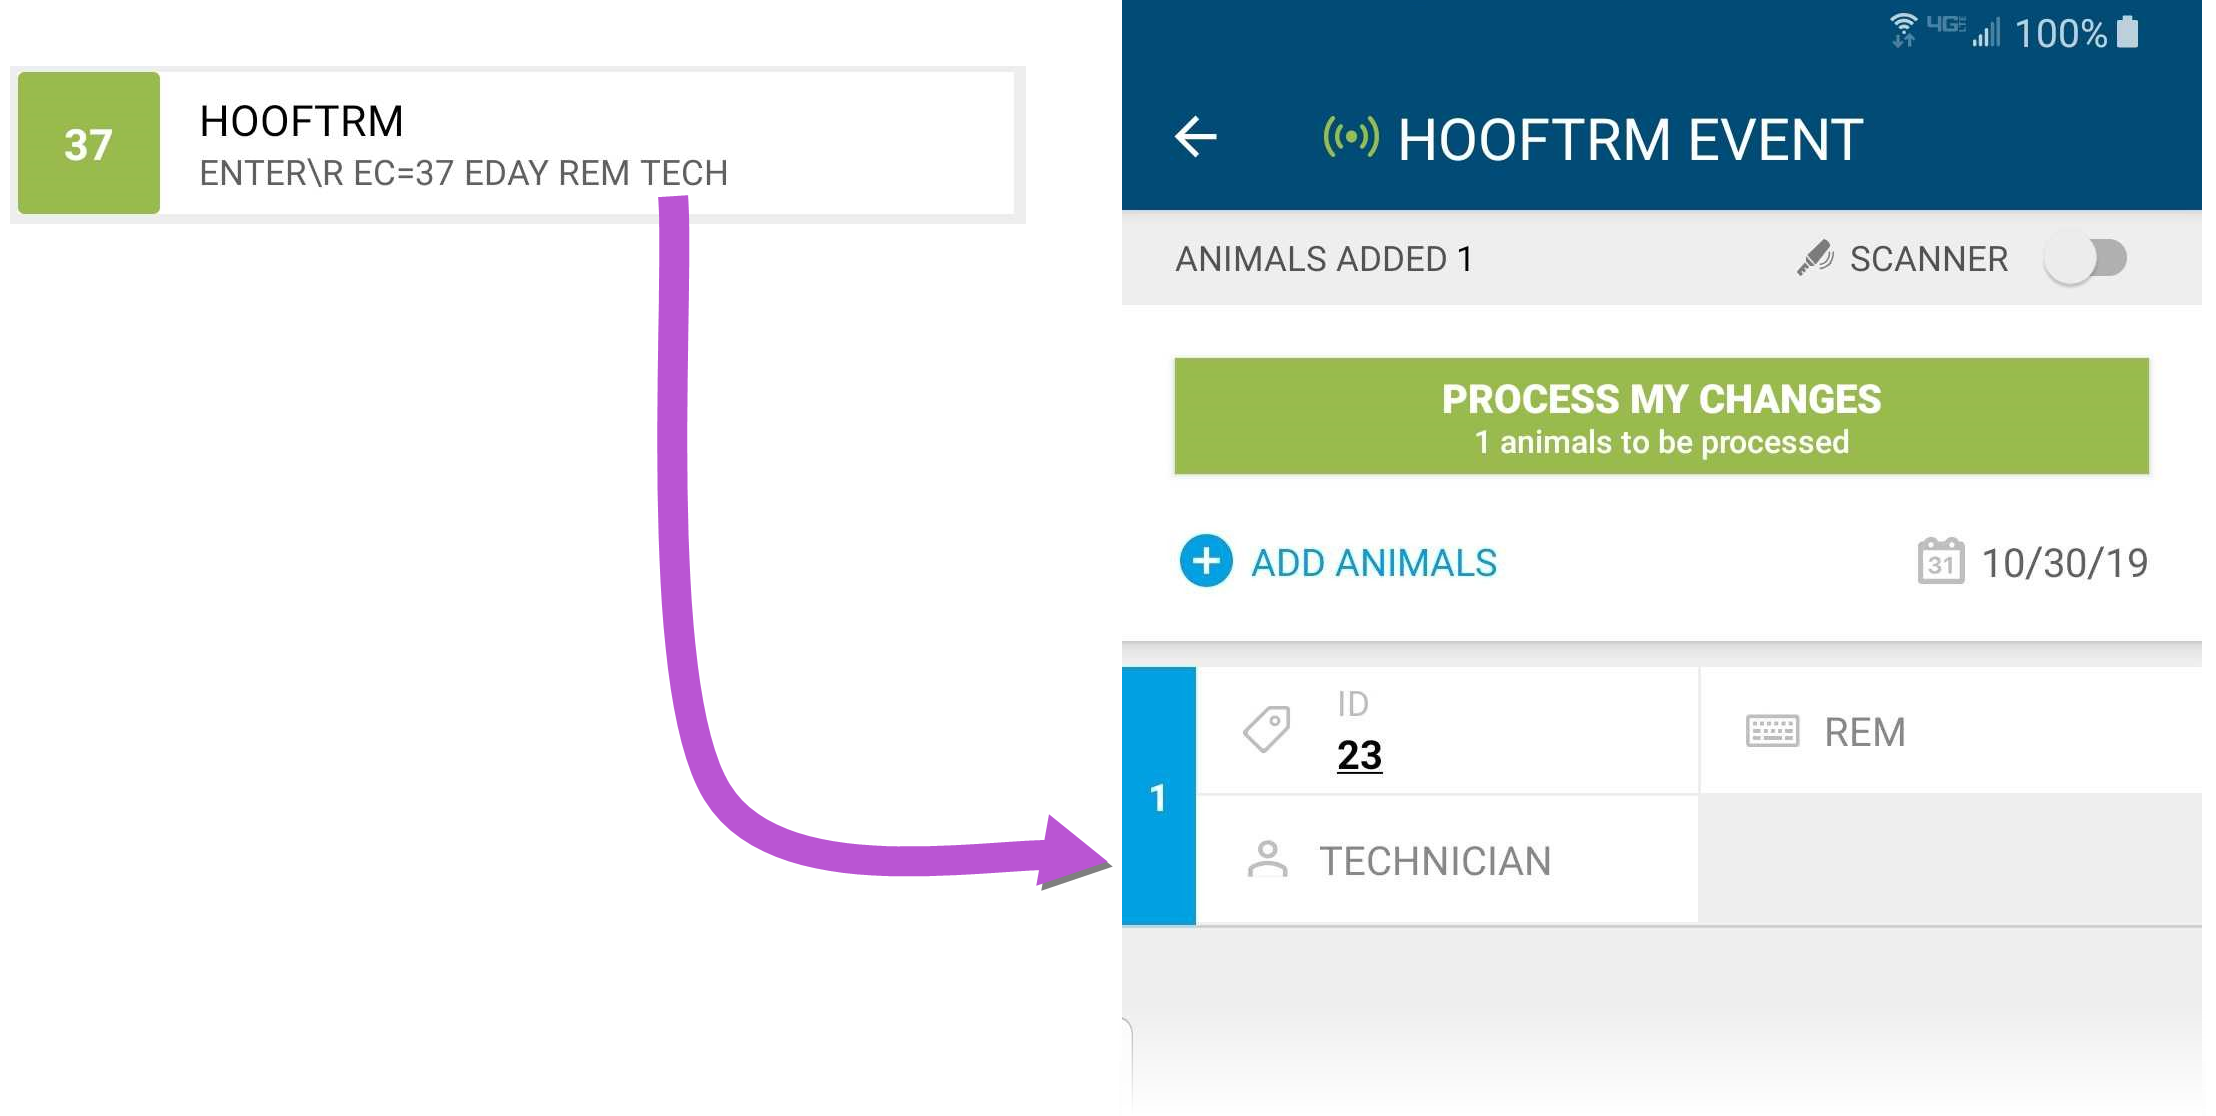Screen dimensions: 2216x1116
Task: Edit the animal ID 23 field
Action: point(1447,731)
